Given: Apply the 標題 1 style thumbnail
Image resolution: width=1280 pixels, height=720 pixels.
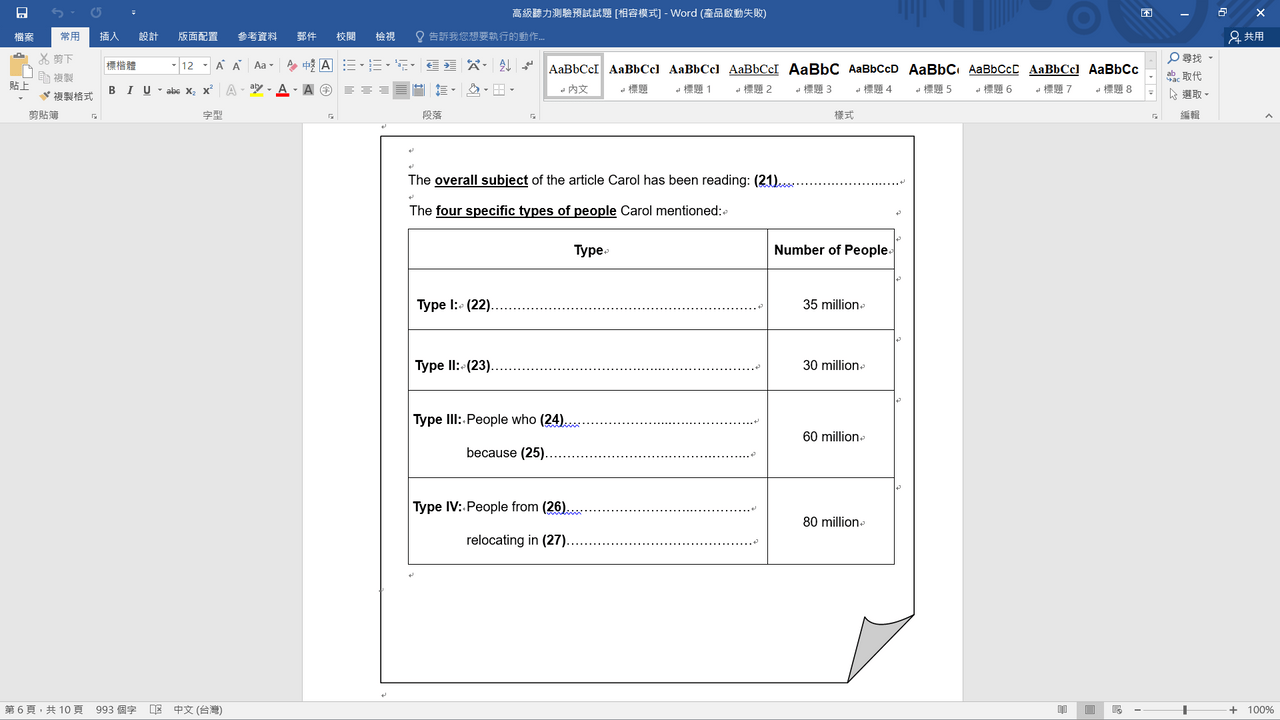Looking at the screenshot, I should coord(694,76).
